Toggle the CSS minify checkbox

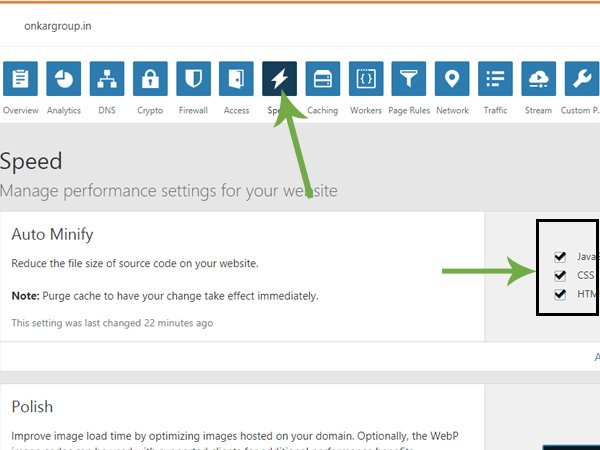[560, 276]
